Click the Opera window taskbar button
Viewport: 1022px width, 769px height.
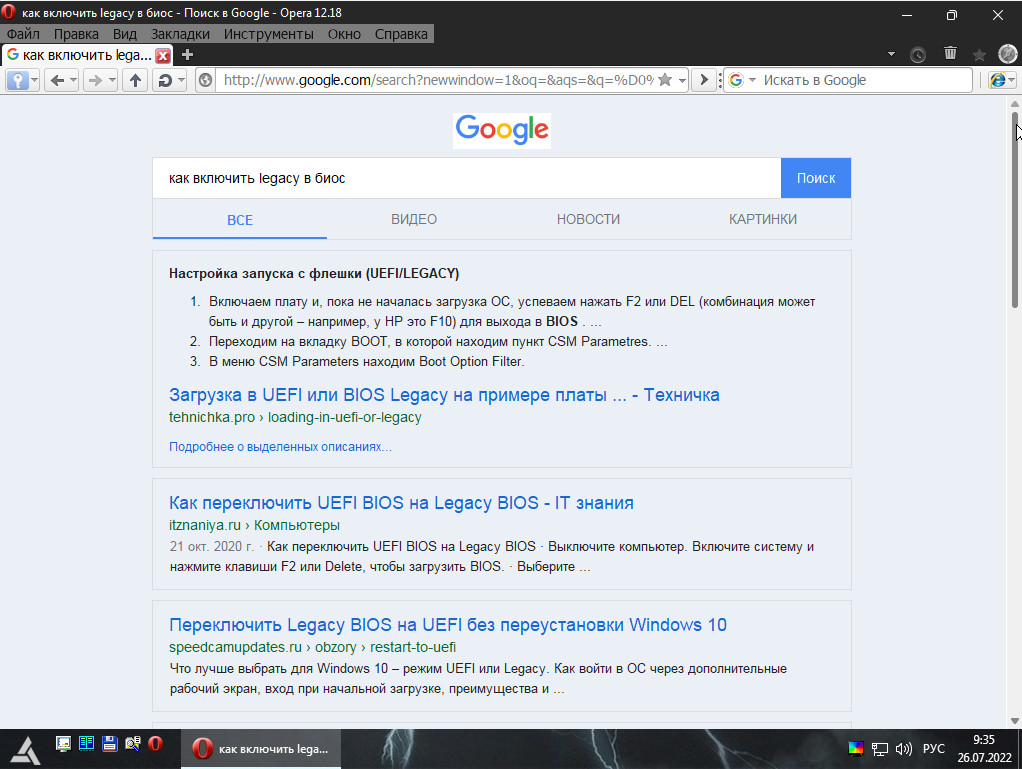261,749
